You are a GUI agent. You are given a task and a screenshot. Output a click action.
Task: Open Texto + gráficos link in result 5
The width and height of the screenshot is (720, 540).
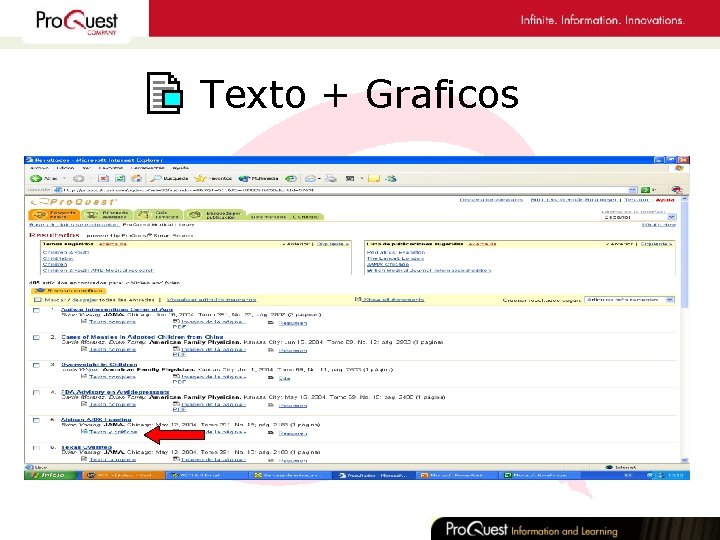coord(113,432)
